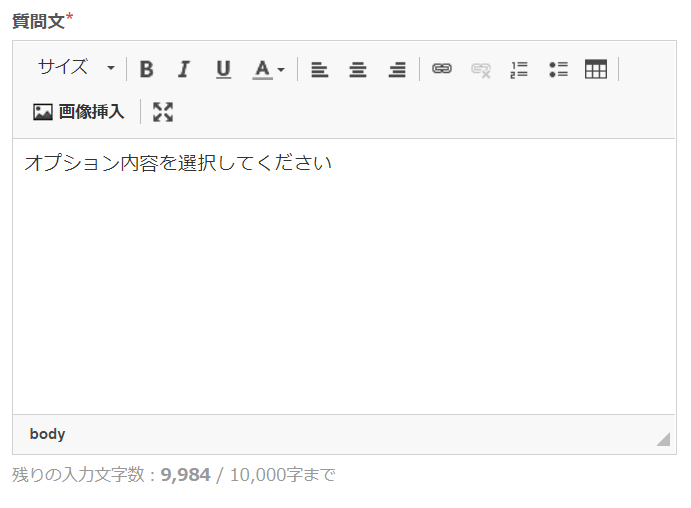Insert a numbered list
The image size is (691, 508).
pyautogui.click(x=519, y=69)
